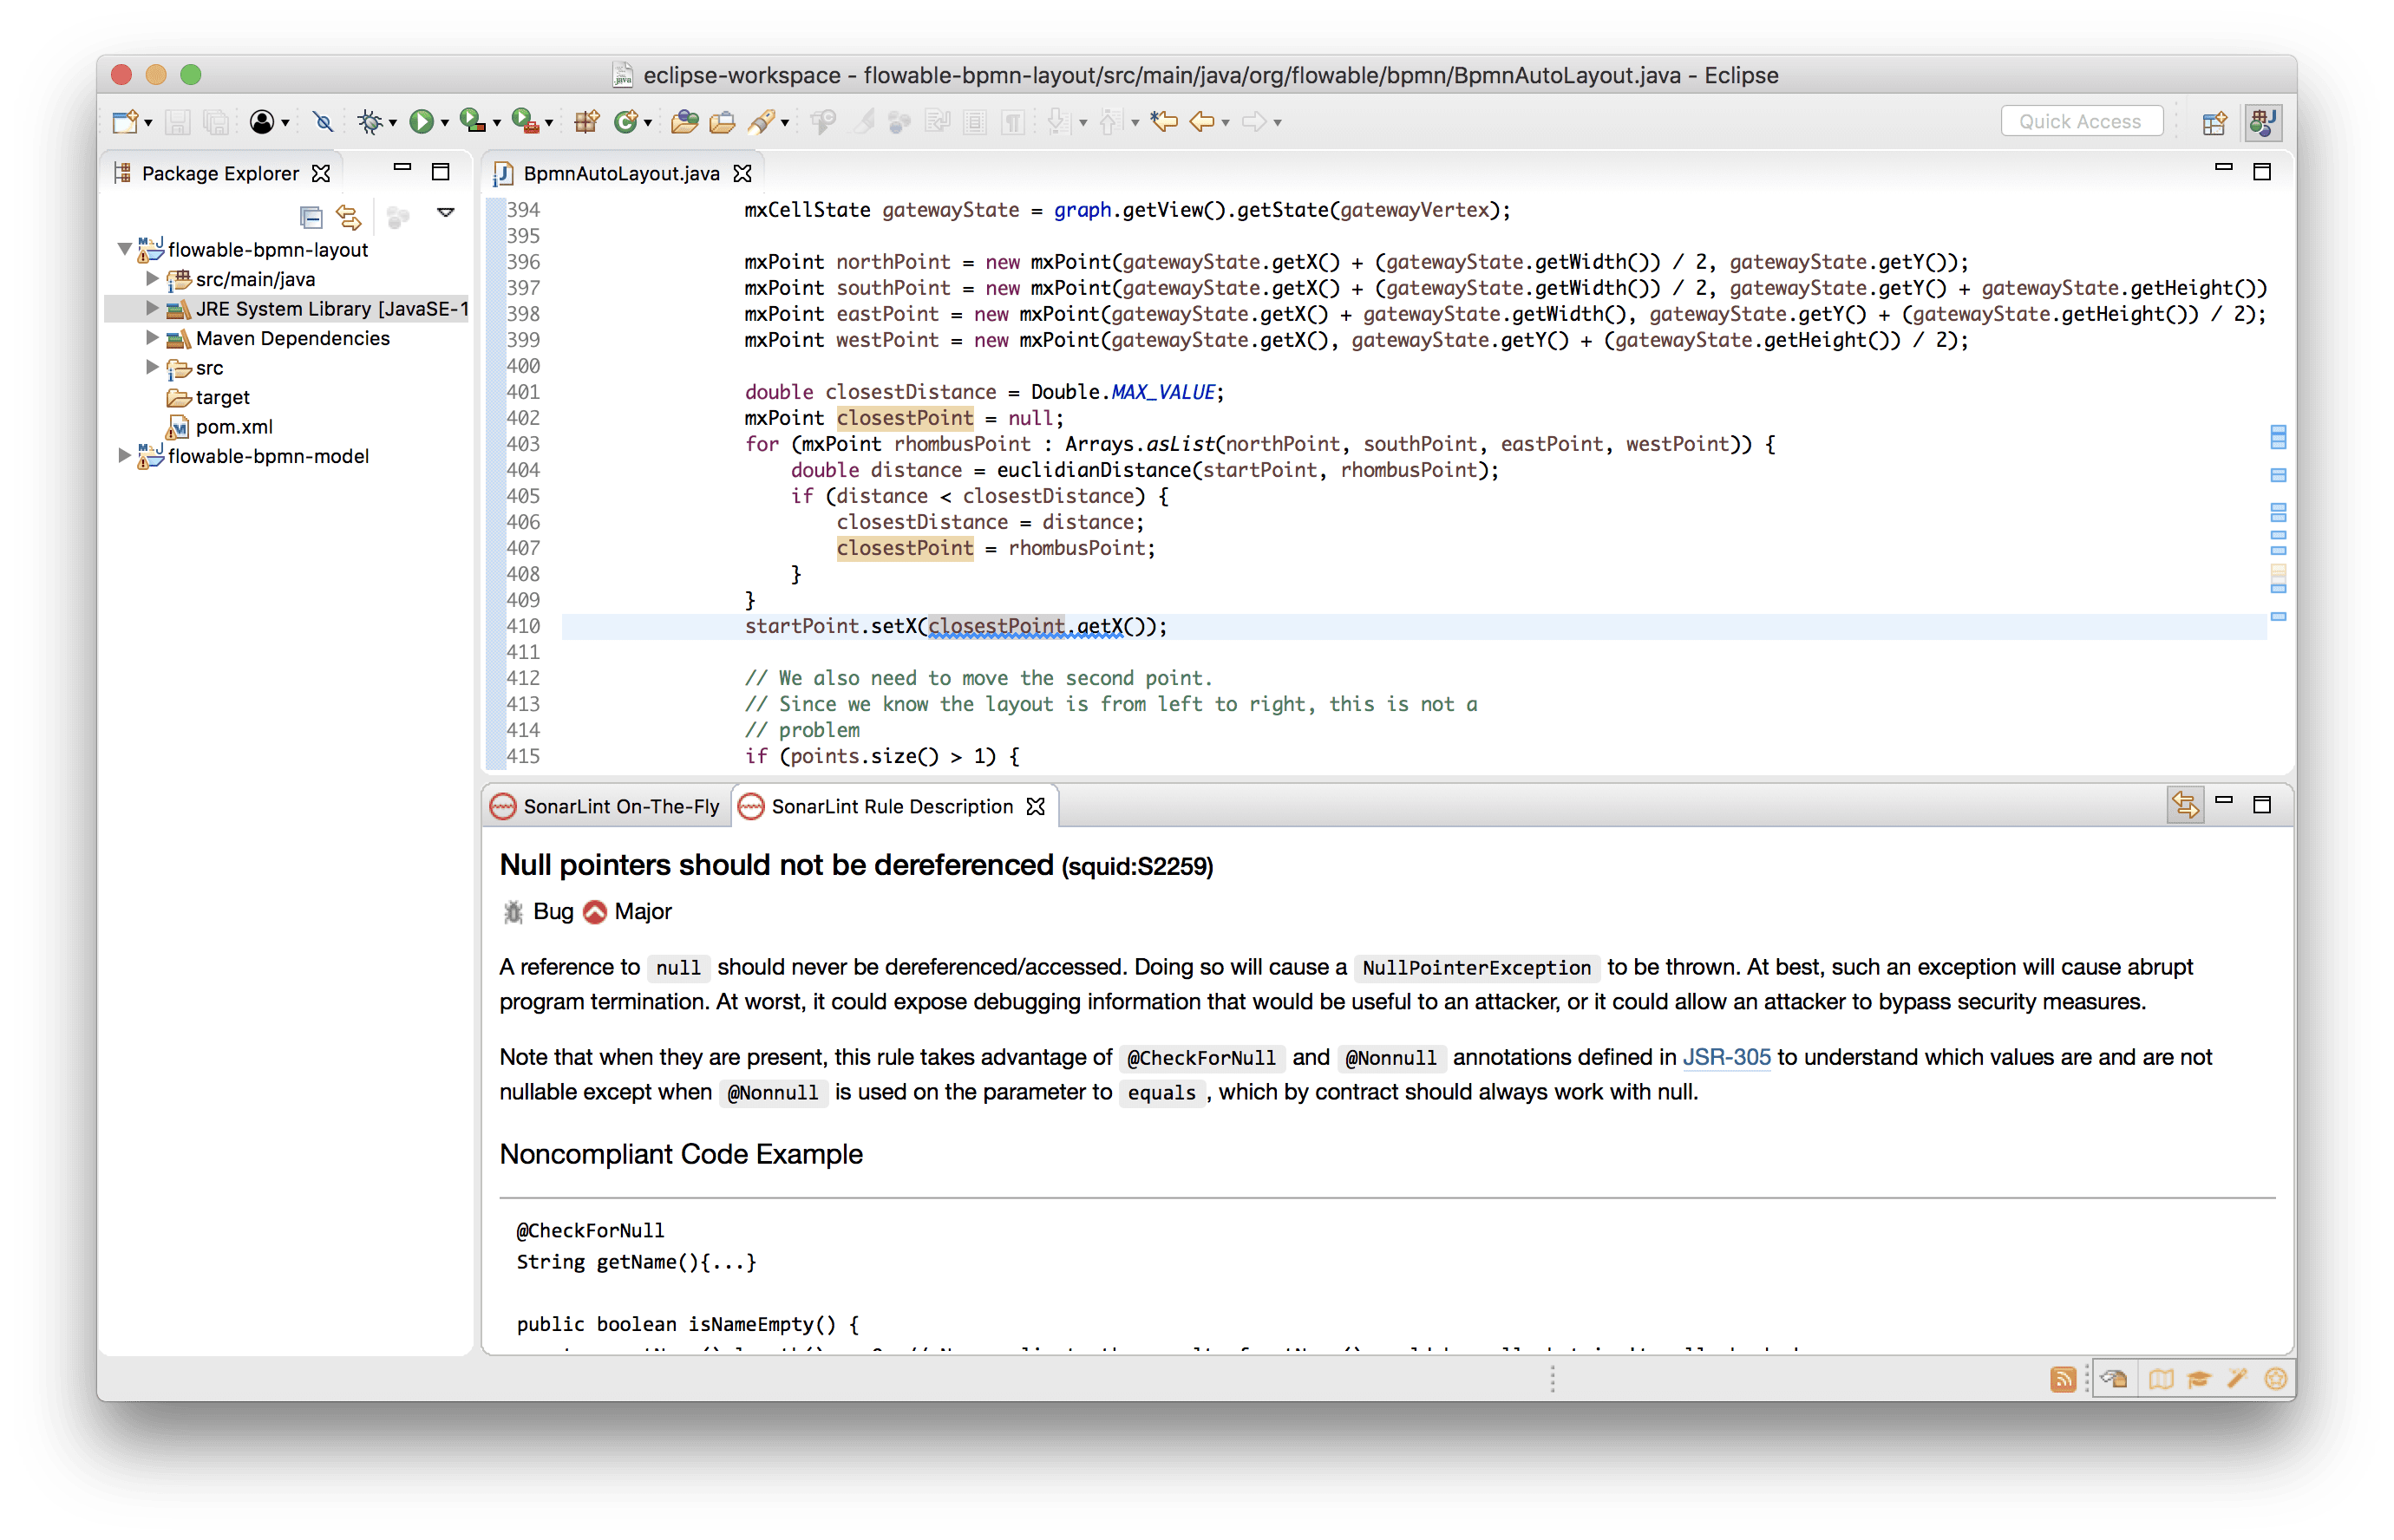Click the Samples wand icon in status bar
This screenshot has height=1540, width=2394.
pos(2236,1379)
